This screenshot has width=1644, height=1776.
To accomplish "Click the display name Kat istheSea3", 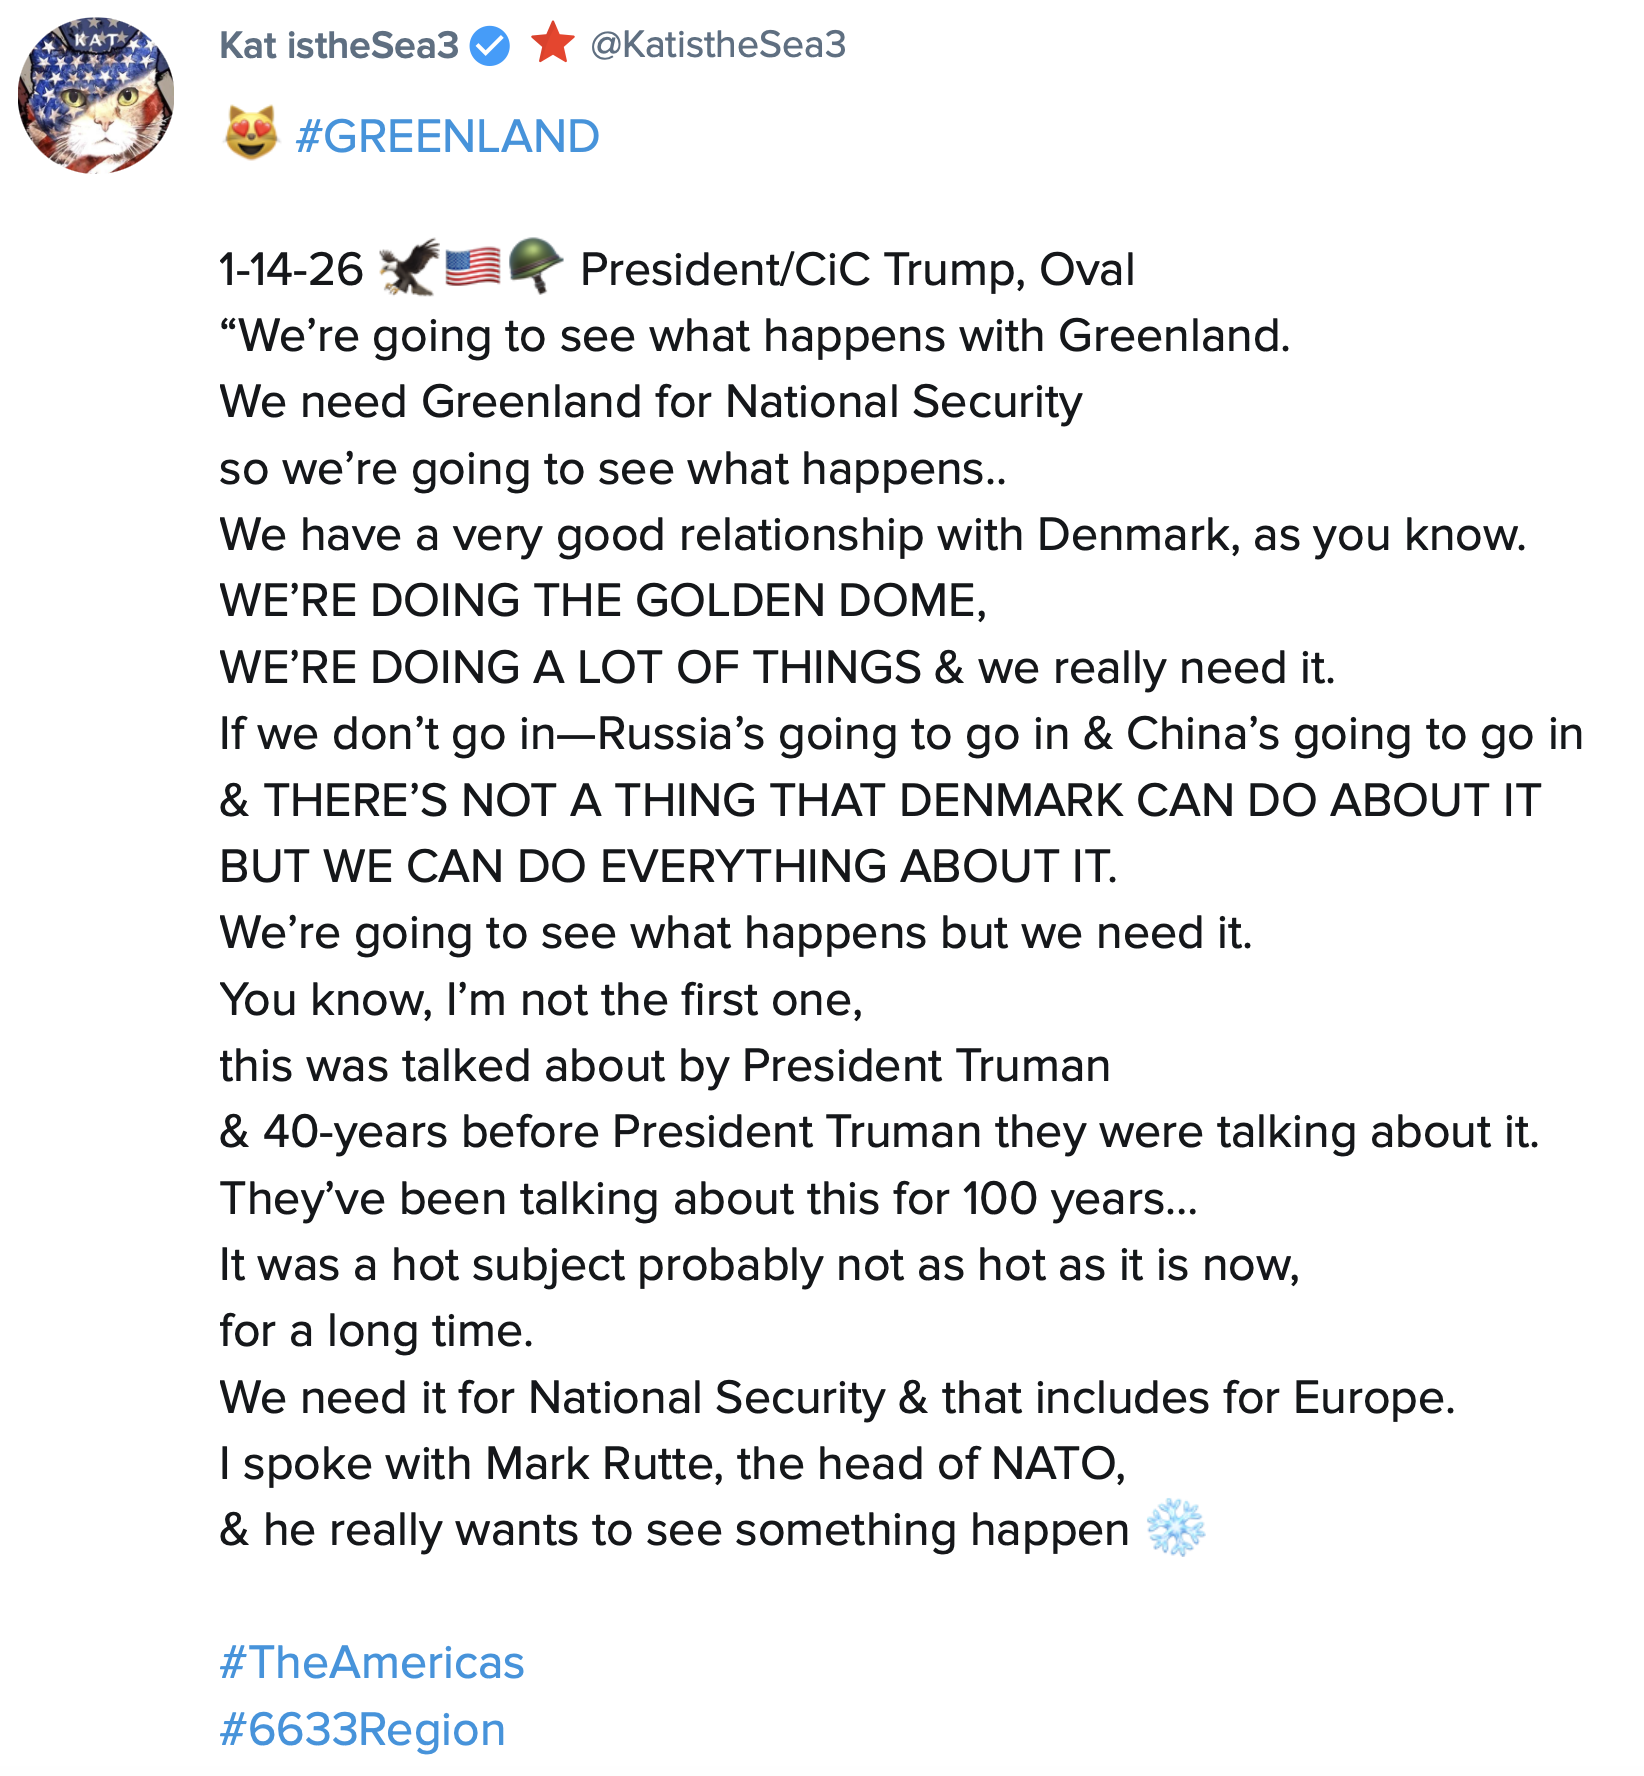I will [338, 45].
